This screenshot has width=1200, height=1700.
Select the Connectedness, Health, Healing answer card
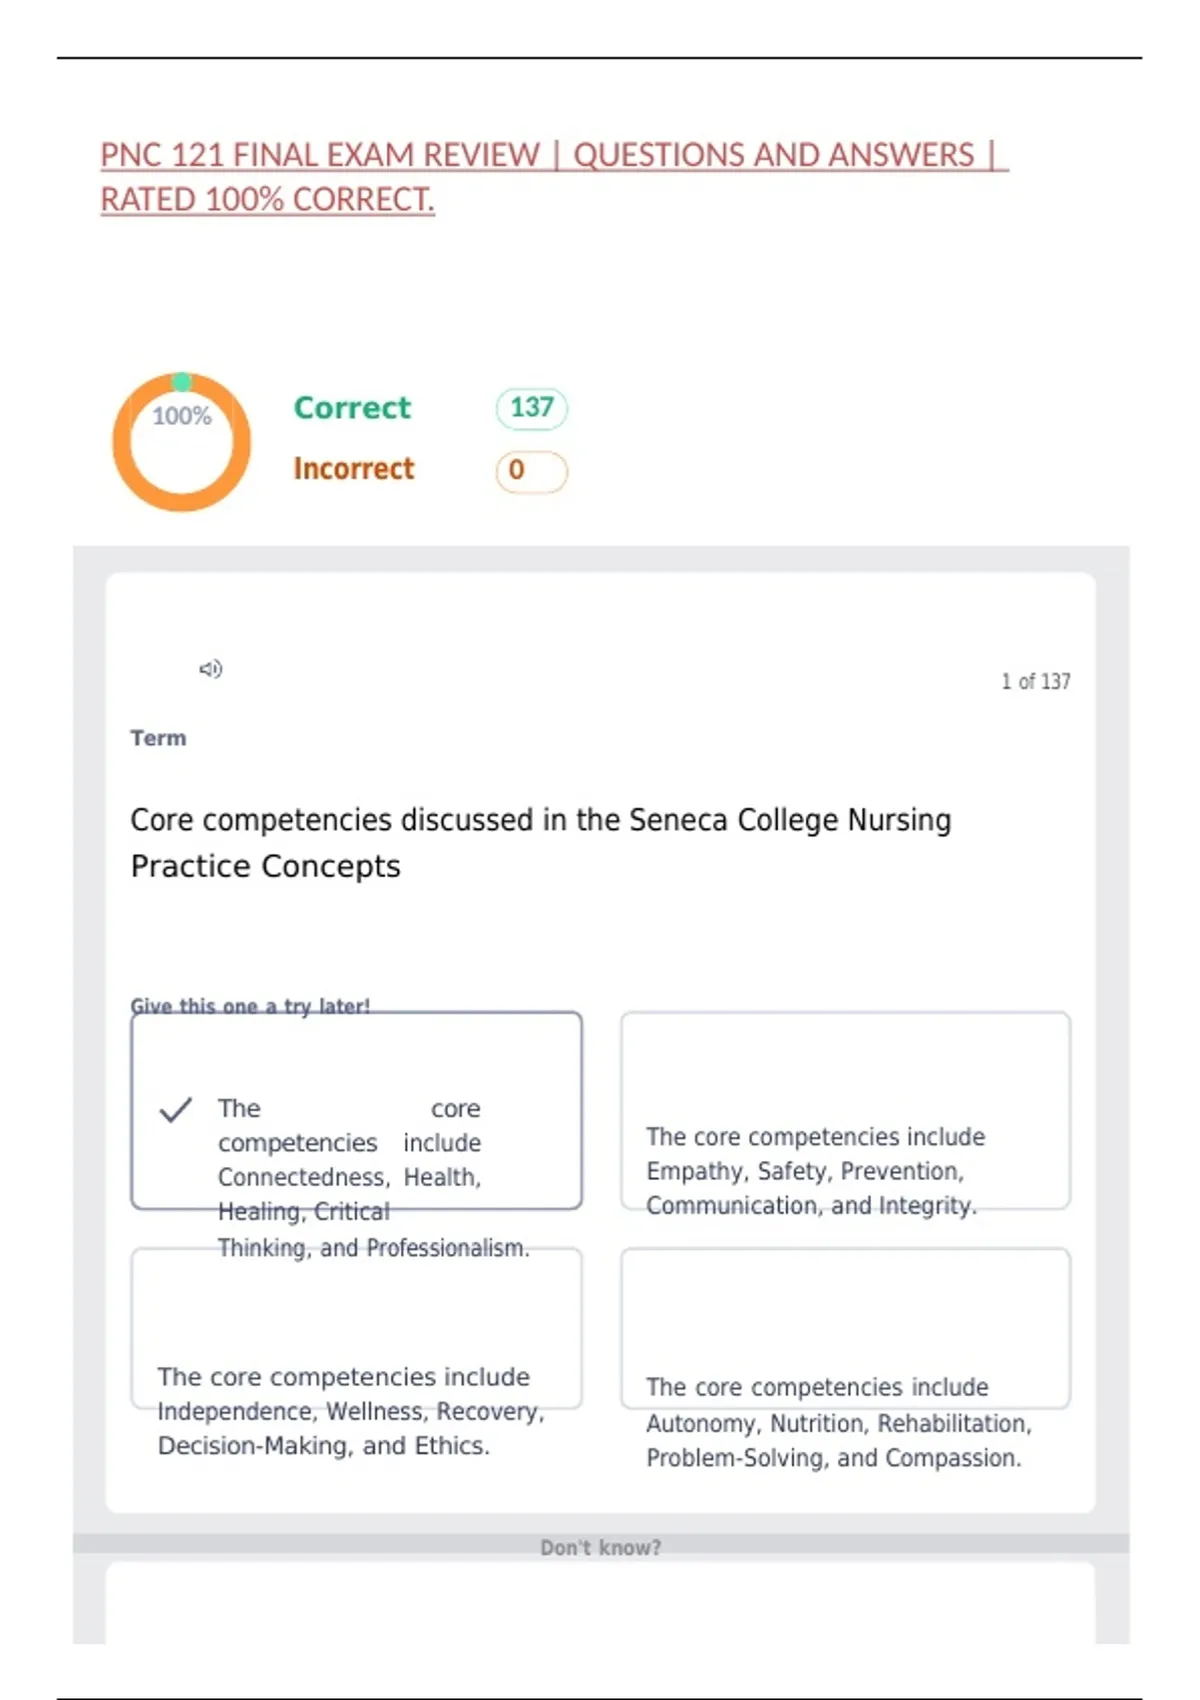(356, 1110)
